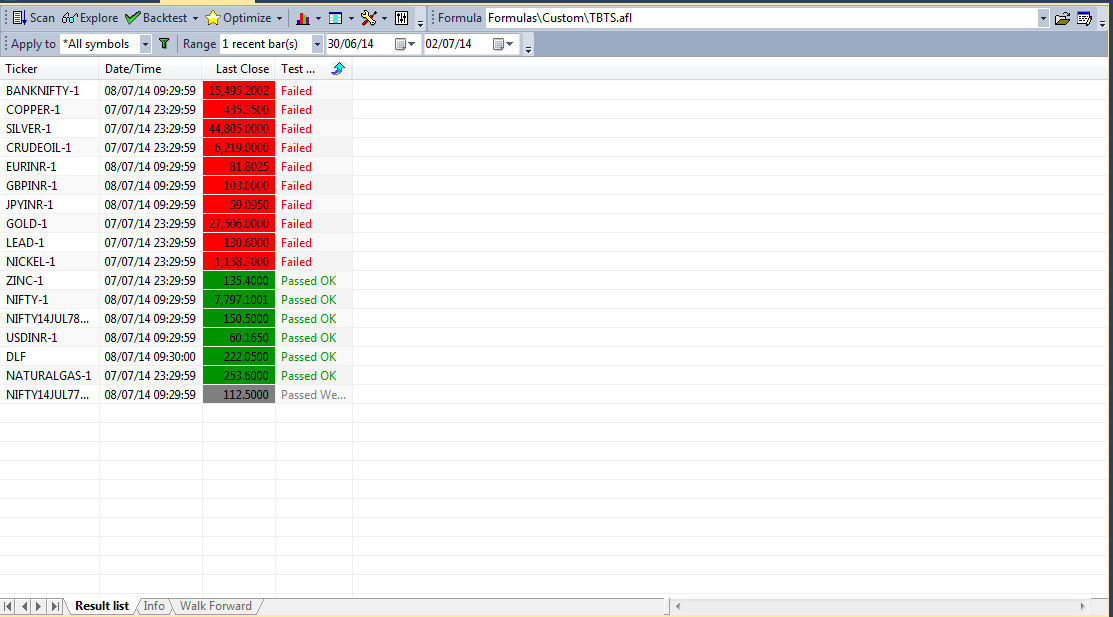Click the layout window icon
The height and width of the screenshot is (617, 1113).
point(336,18)
